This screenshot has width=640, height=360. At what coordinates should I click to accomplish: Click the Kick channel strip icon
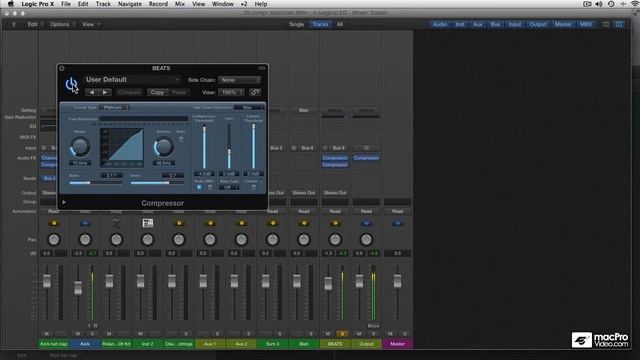coord(85,223)
